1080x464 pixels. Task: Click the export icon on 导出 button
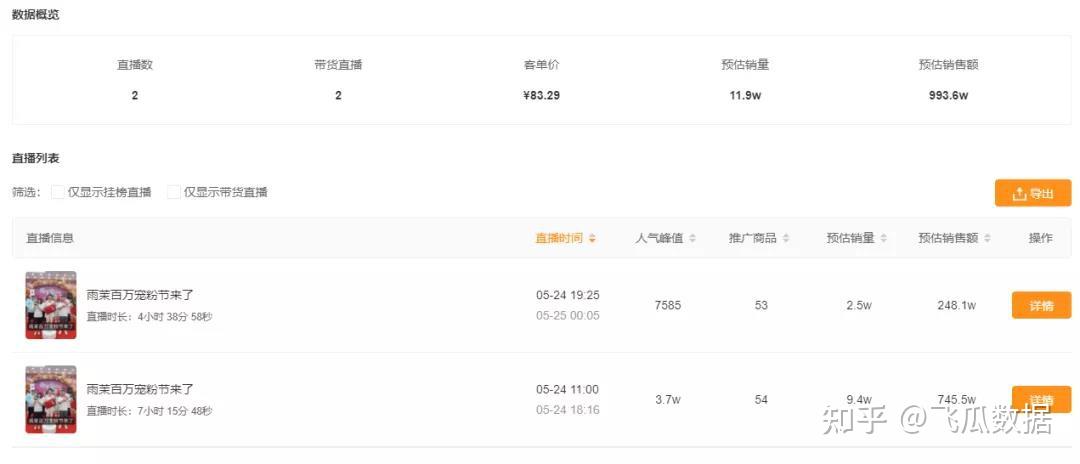pos(1019,194)
